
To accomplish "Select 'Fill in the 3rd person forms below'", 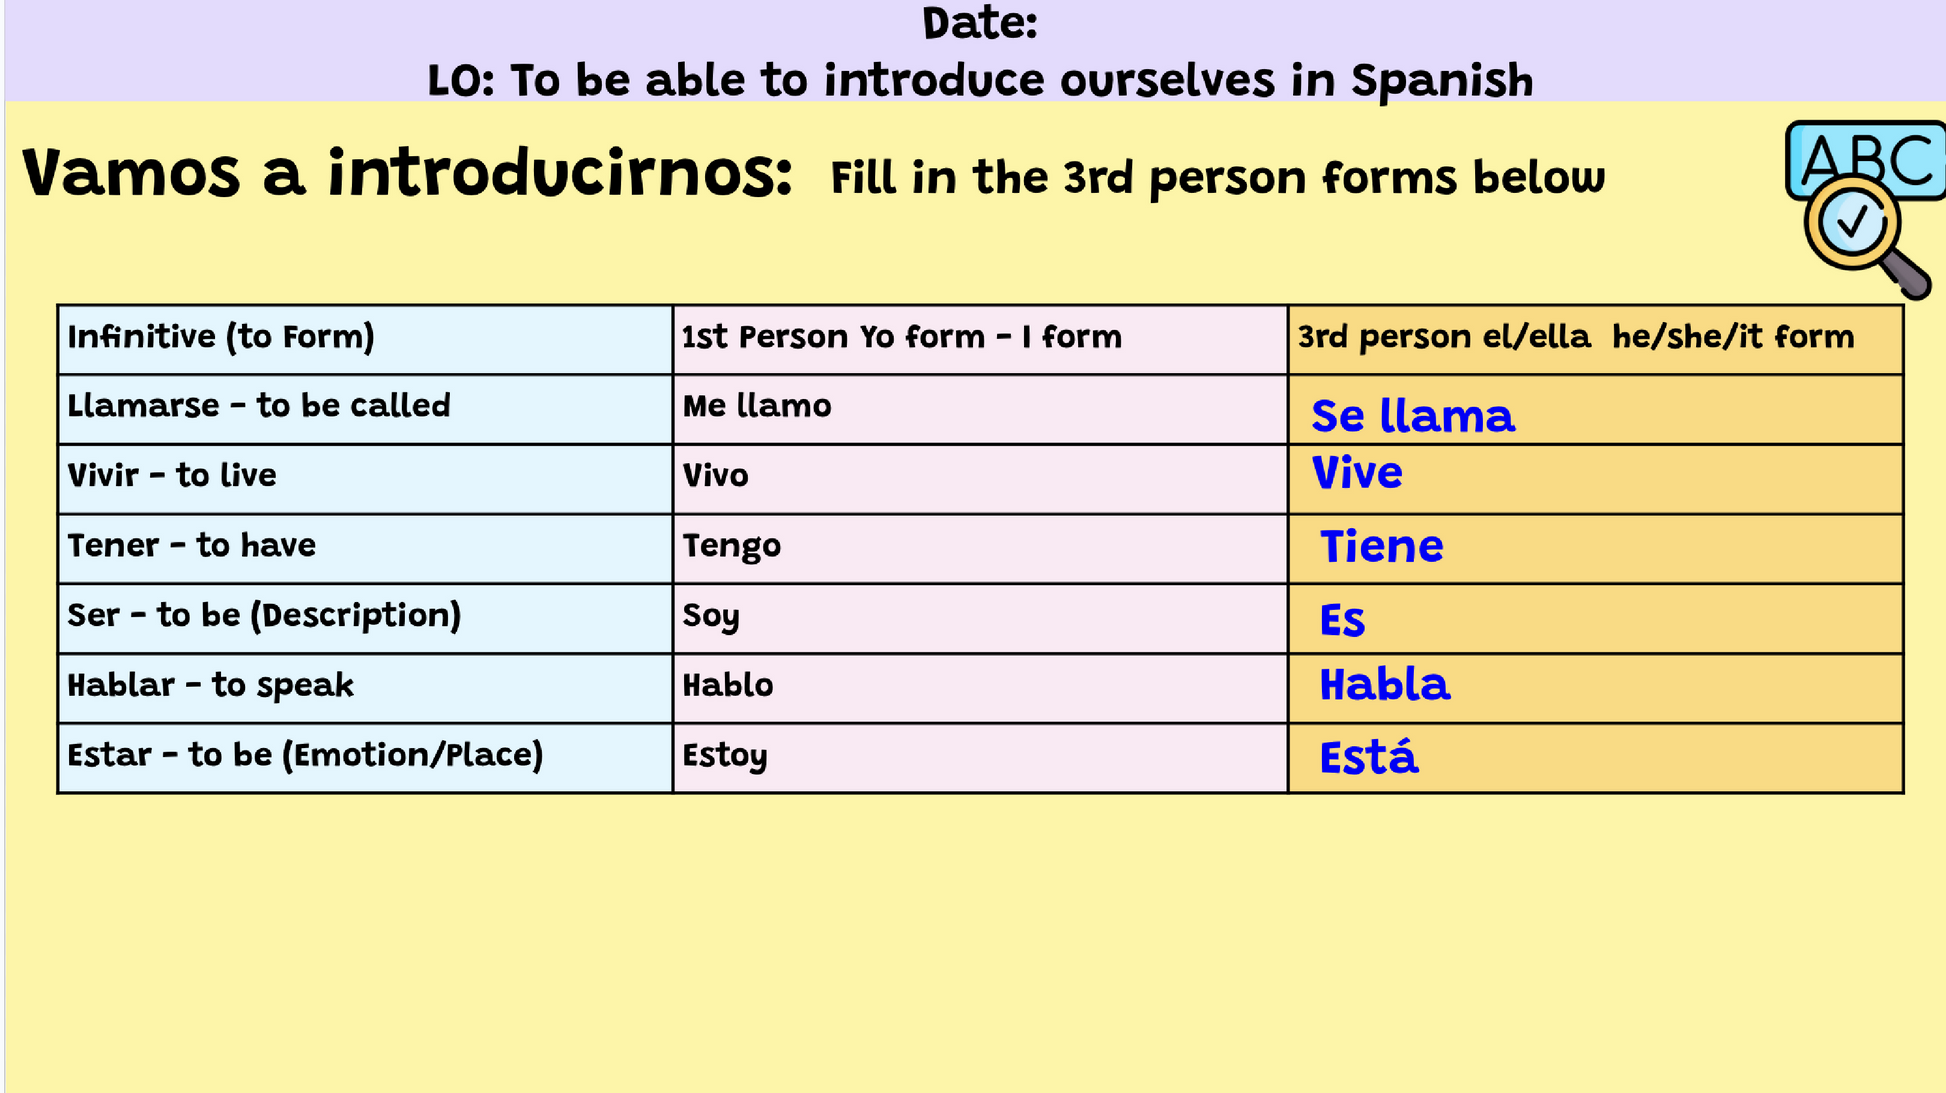I will click(1218, 178).
